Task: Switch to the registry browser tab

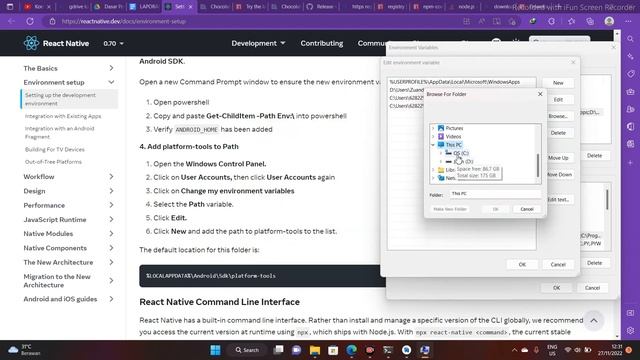Action: [391, 7]
